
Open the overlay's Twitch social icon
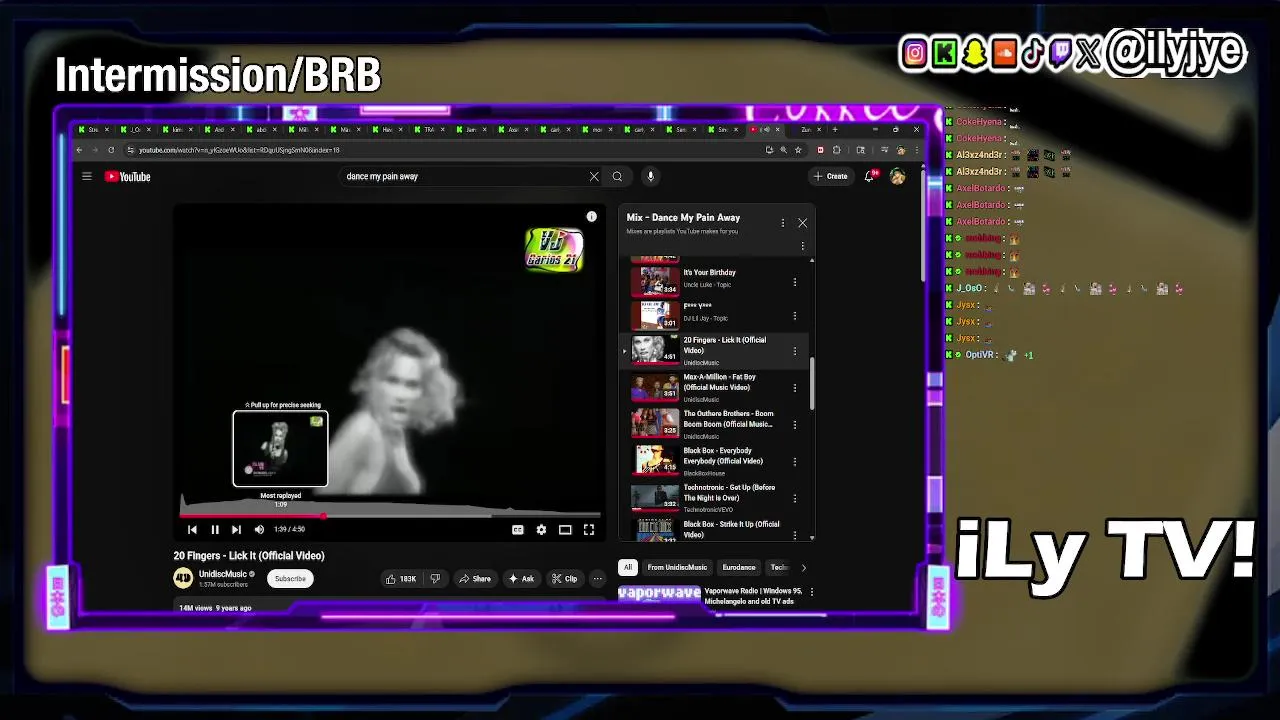(1061, 53)
